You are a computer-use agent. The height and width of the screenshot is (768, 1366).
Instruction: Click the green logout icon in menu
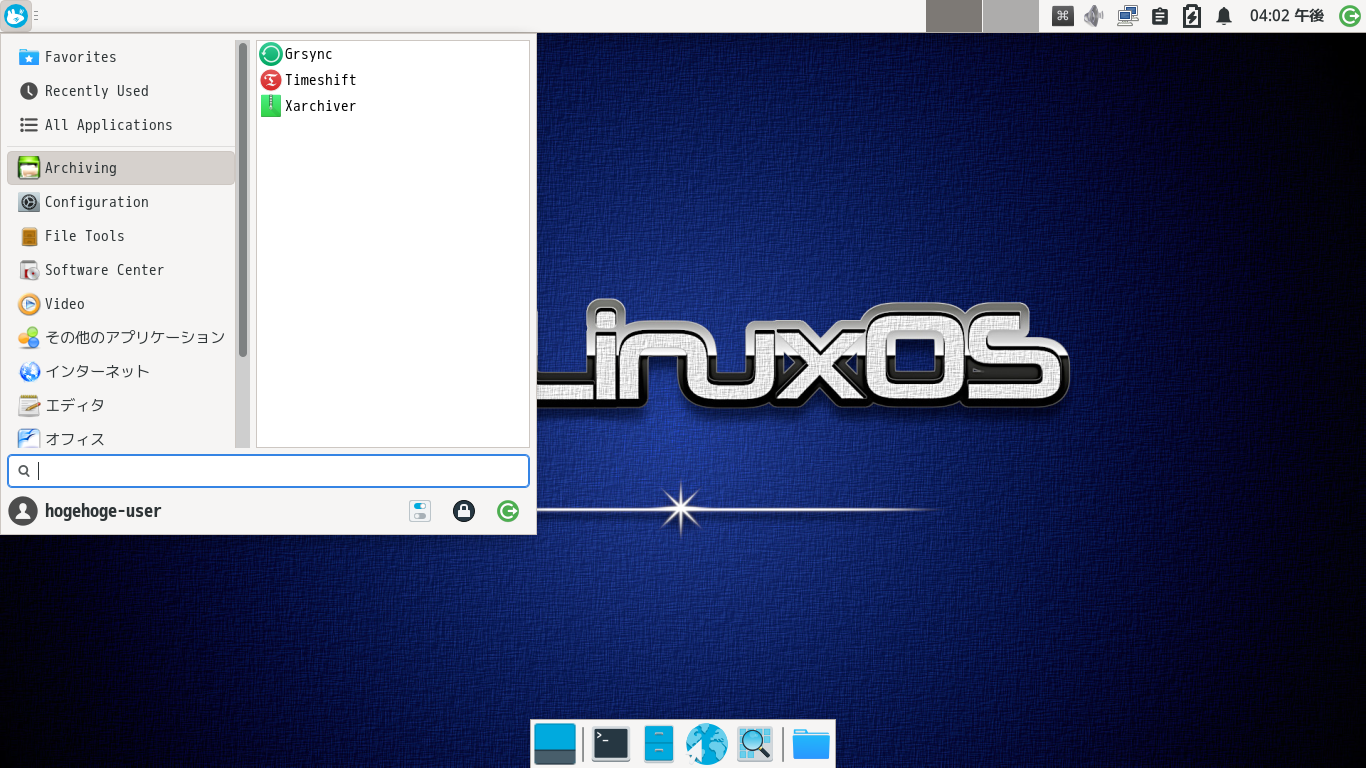pos(508,511)
